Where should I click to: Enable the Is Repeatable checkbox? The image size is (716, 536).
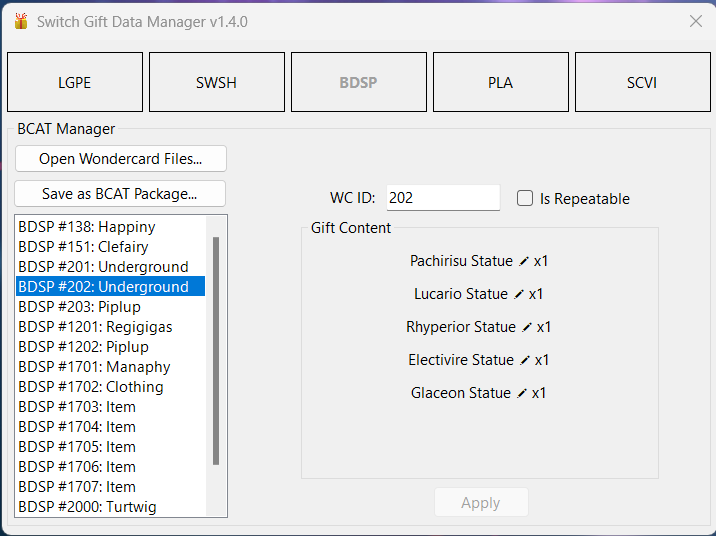point(525,199)
